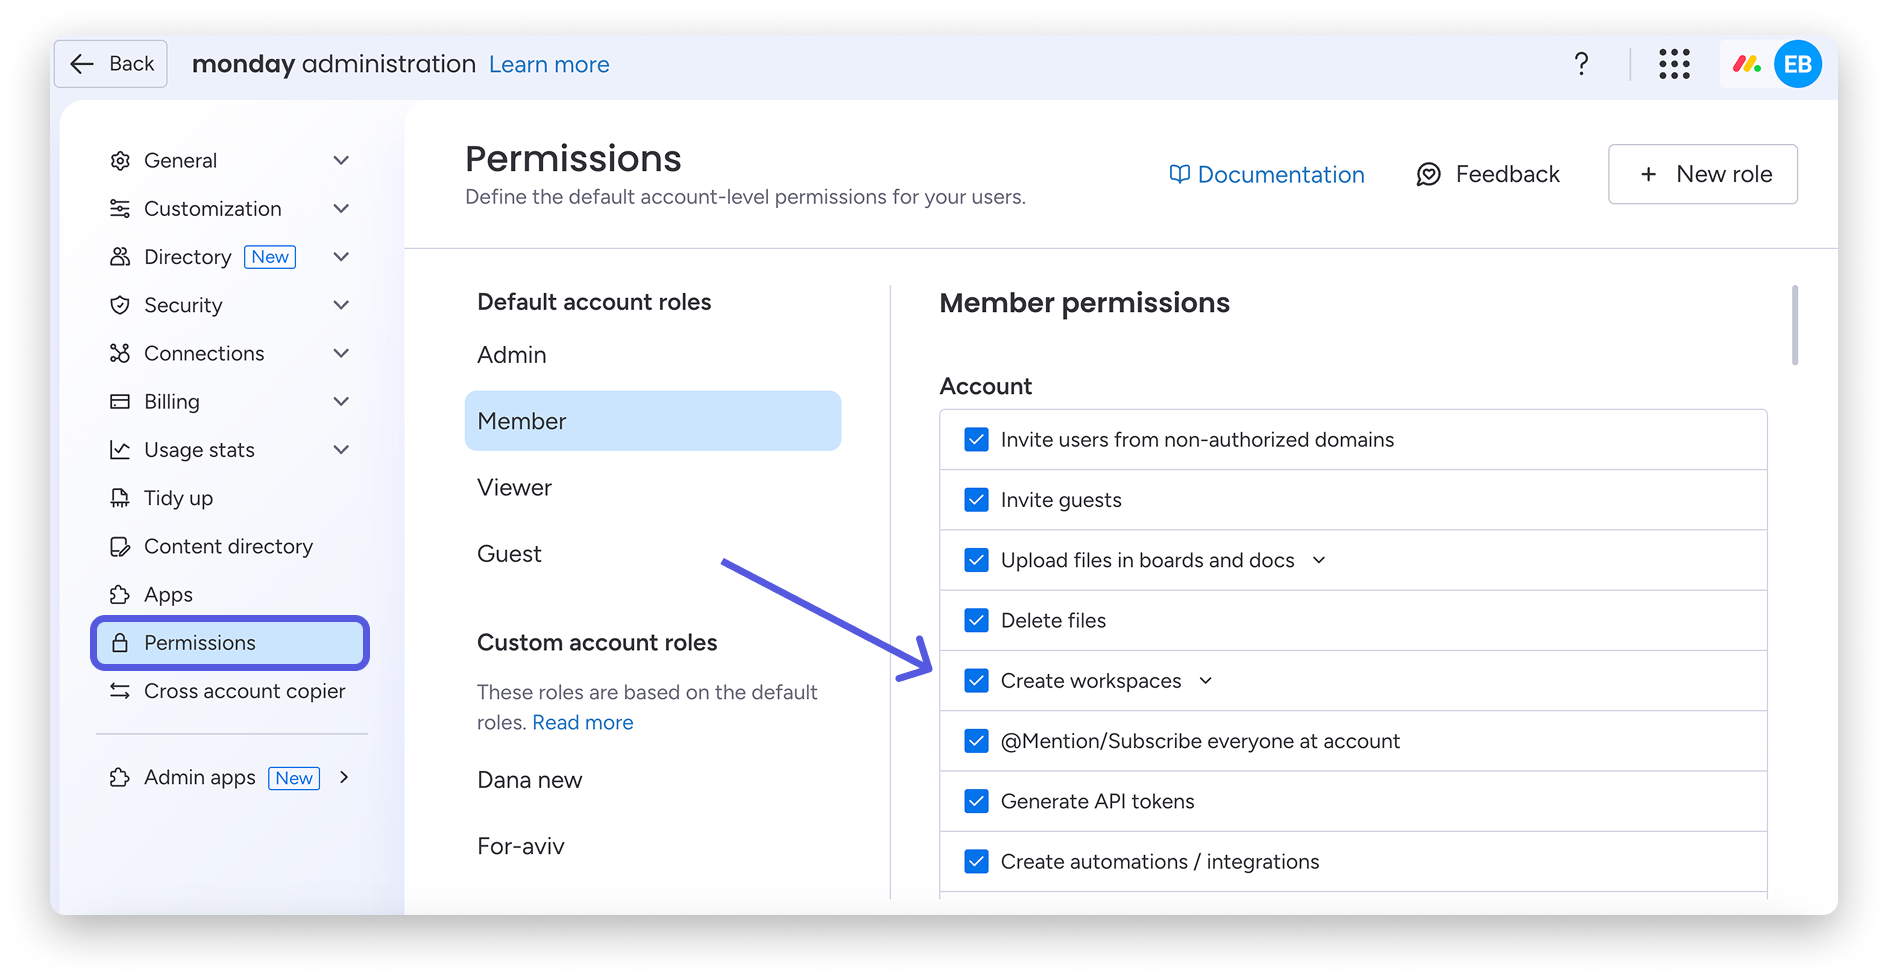Screen dimensions: 1888x980
Task: Switch to the Viewer role
Action: pyautogui.click(x=514, y=487)
